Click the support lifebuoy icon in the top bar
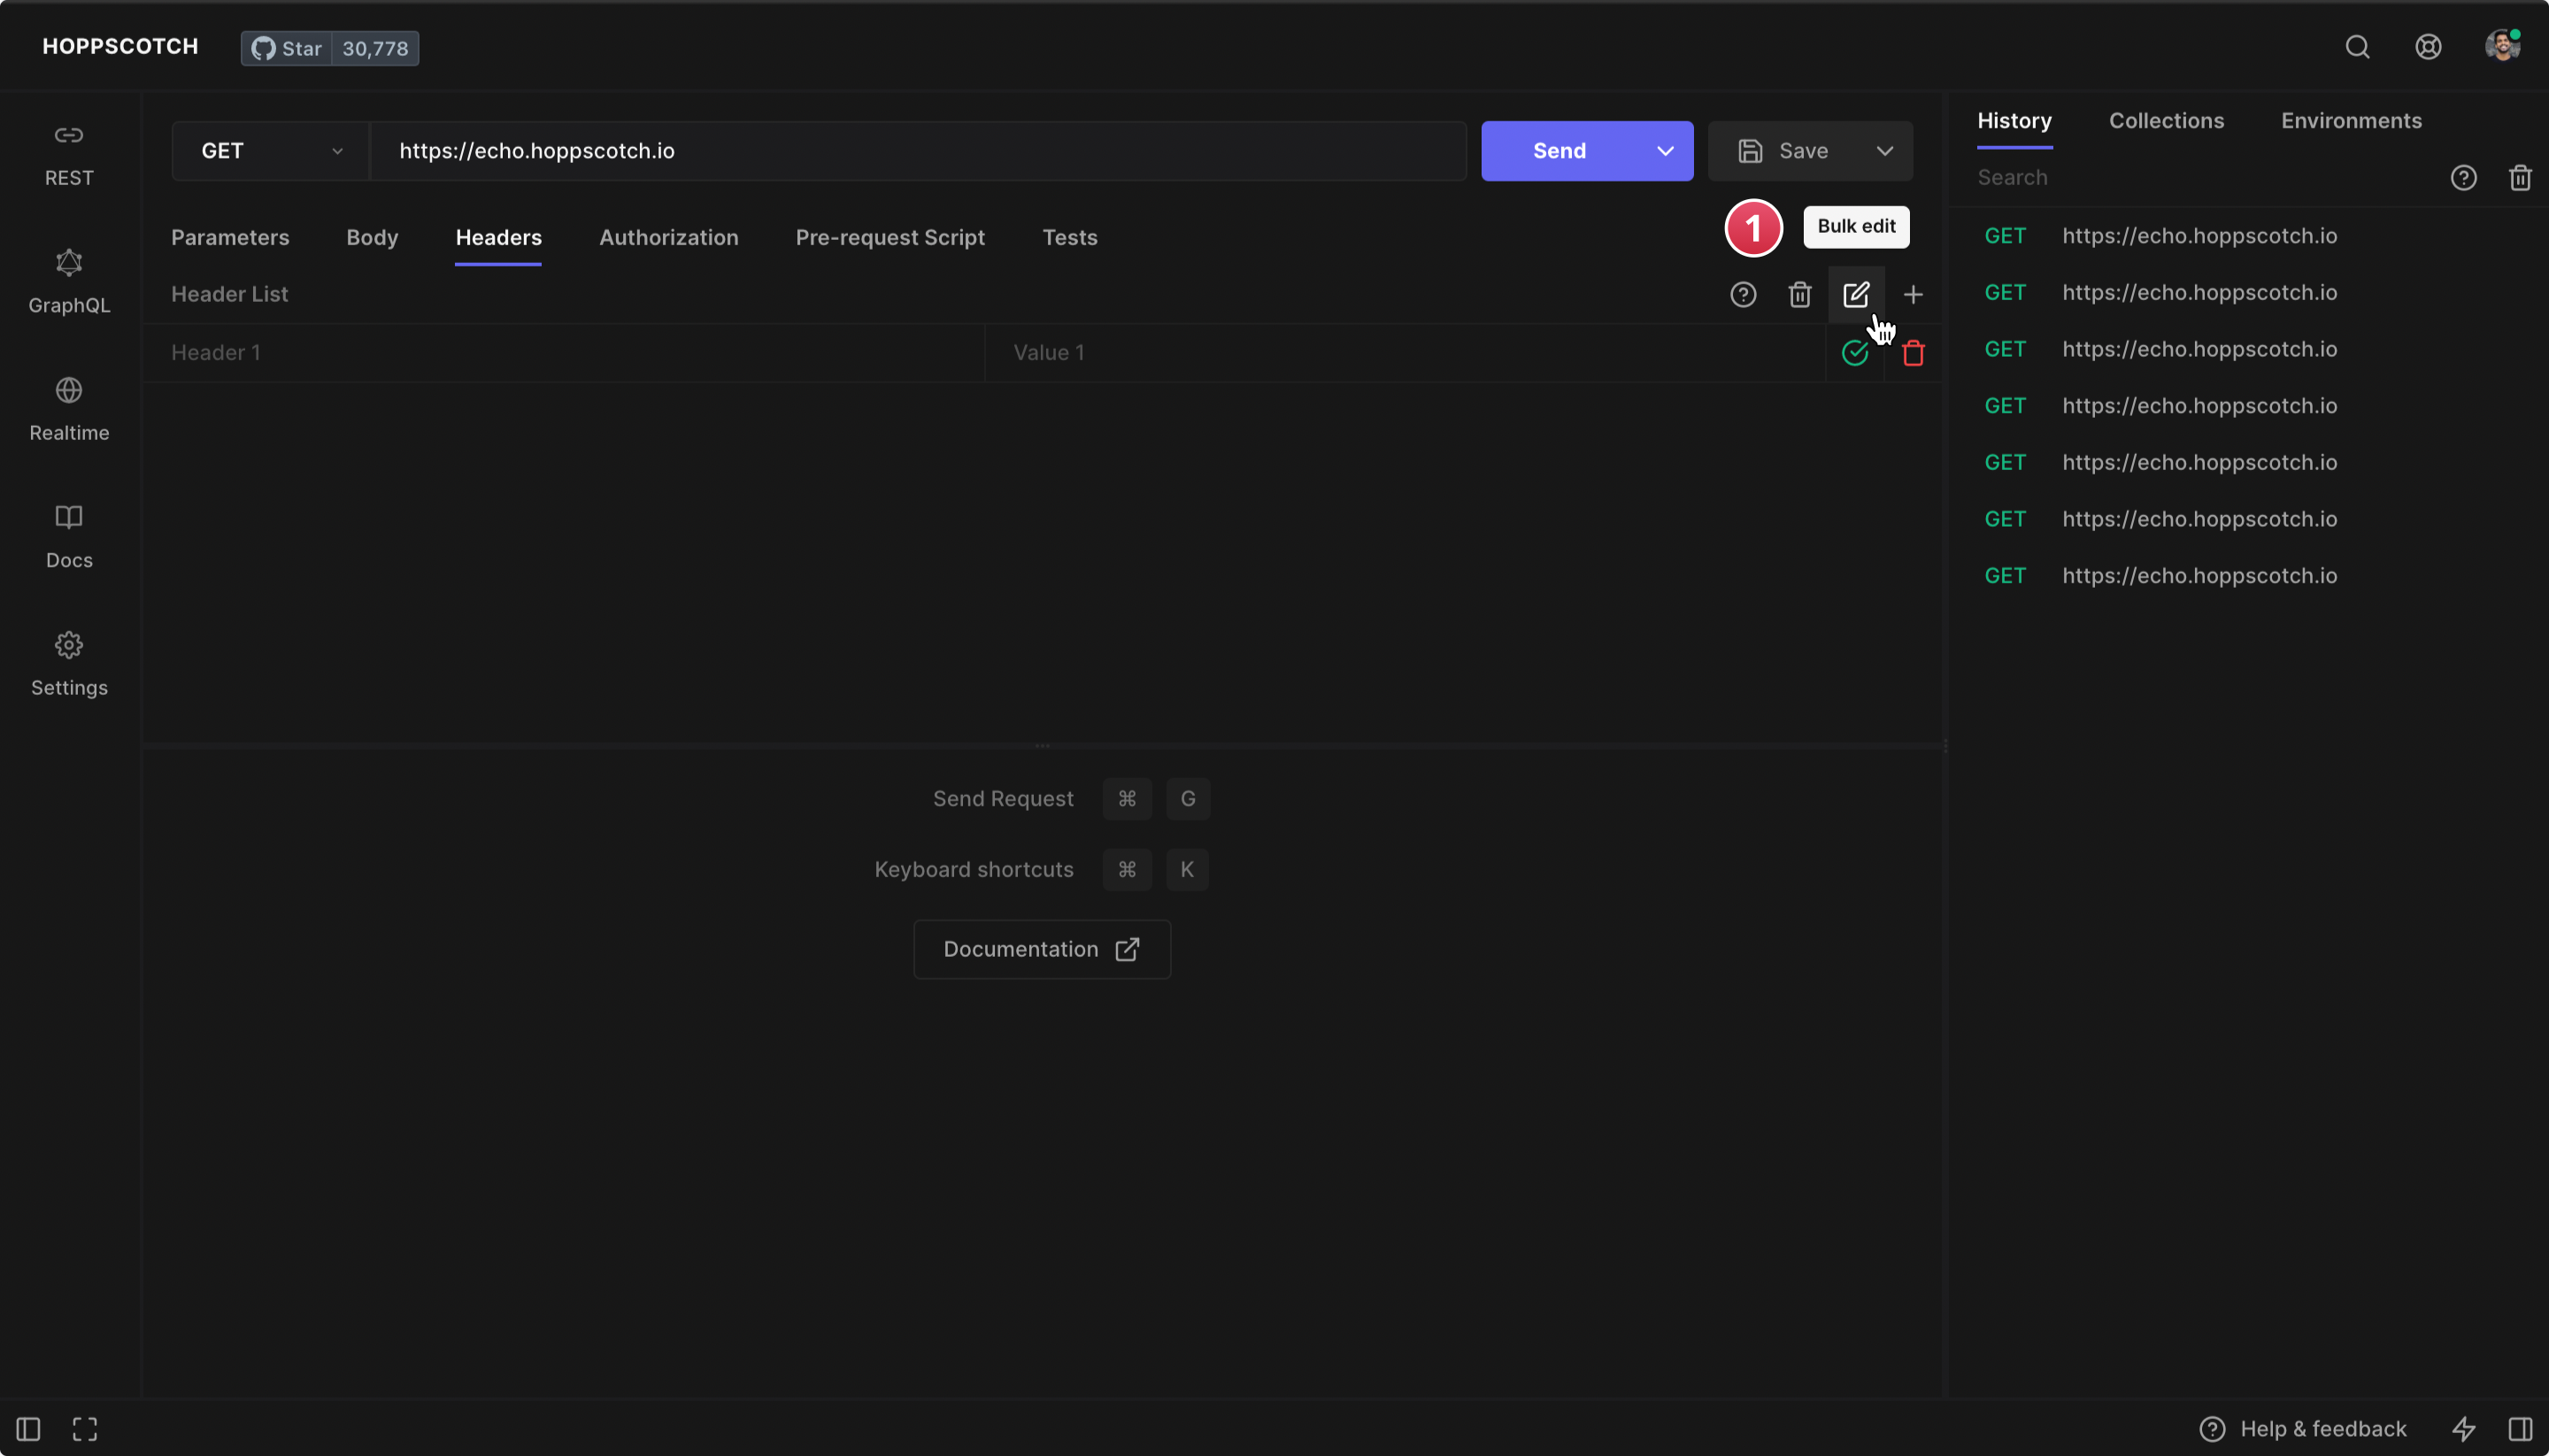This screenshot has width=2549, height=1456. 2428,47
